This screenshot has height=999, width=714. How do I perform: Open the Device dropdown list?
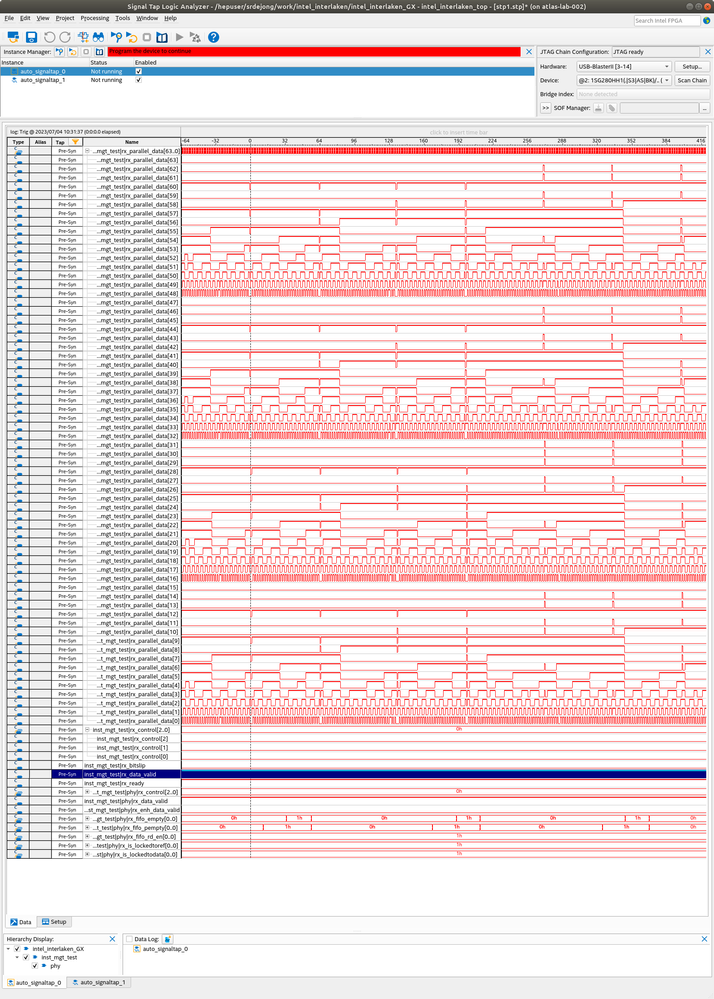pos(624,80)
